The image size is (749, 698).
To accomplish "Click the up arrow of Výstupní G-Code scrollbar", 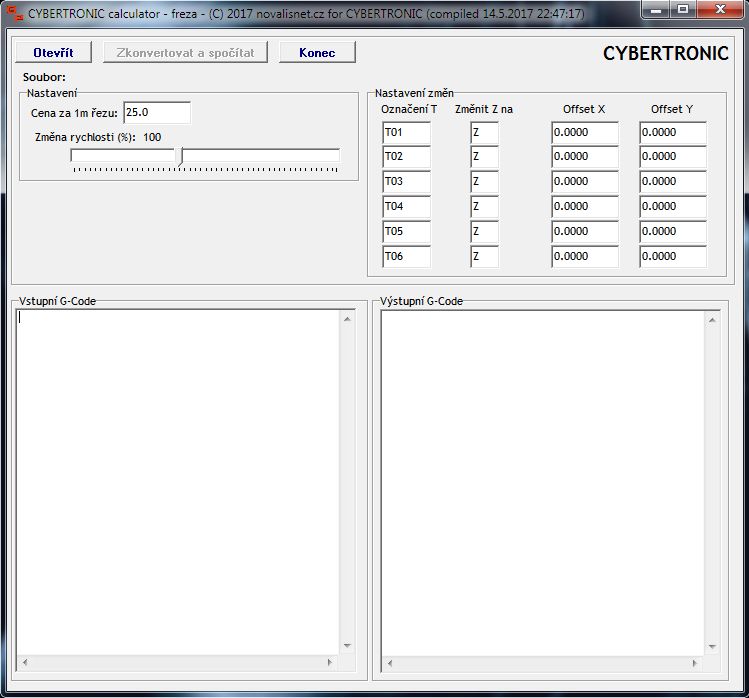I will coord(712,320).
